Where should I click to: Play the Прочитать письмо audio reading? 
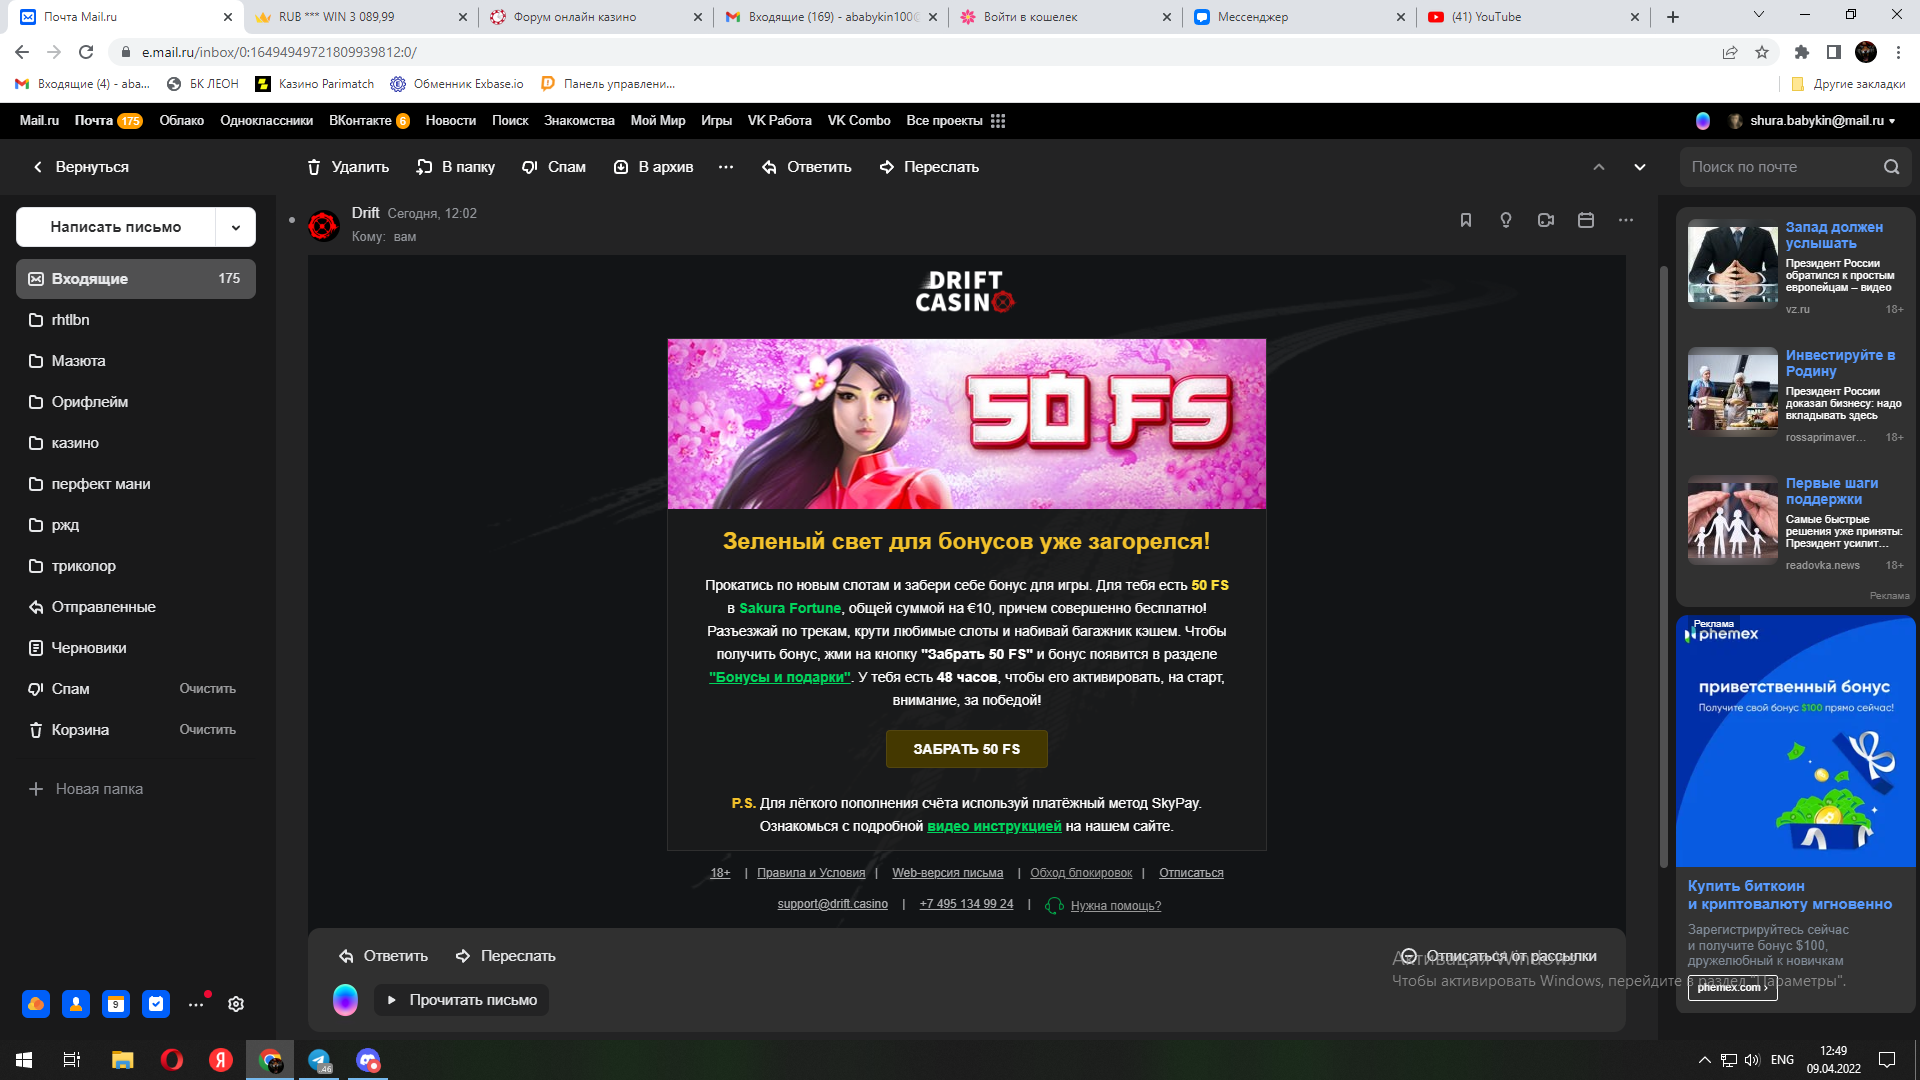pos(462,1000)
